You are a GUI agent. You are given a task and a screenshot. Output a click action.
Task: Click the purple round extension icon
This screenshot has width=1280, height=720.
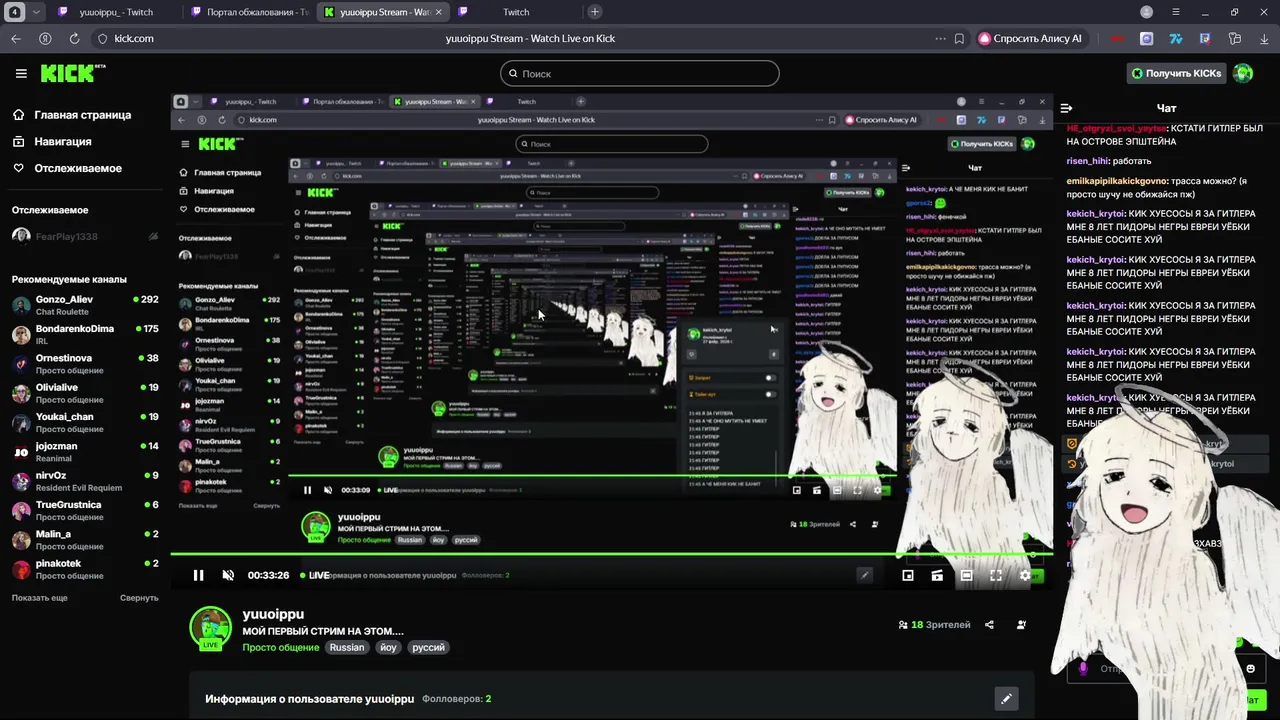tap(1147, 38)
